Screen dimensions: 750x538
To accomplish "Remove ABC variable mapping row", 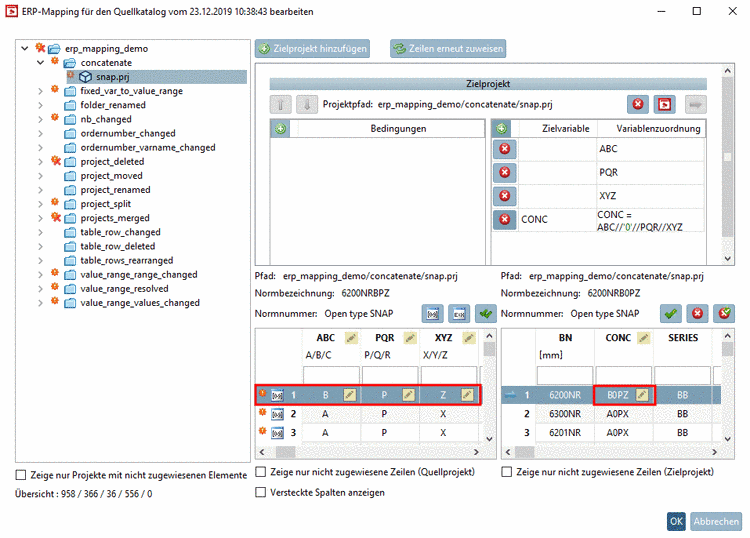I will (504, 149).
